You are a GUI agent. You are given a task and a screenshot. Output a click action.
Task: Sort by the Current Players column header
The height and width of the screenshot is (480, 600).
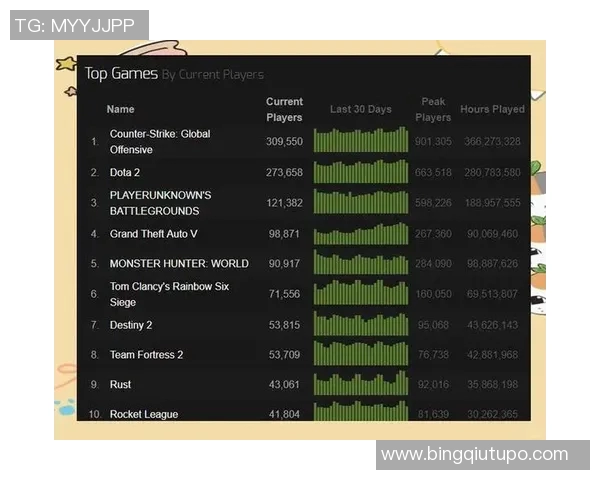(x=284, y=110)
